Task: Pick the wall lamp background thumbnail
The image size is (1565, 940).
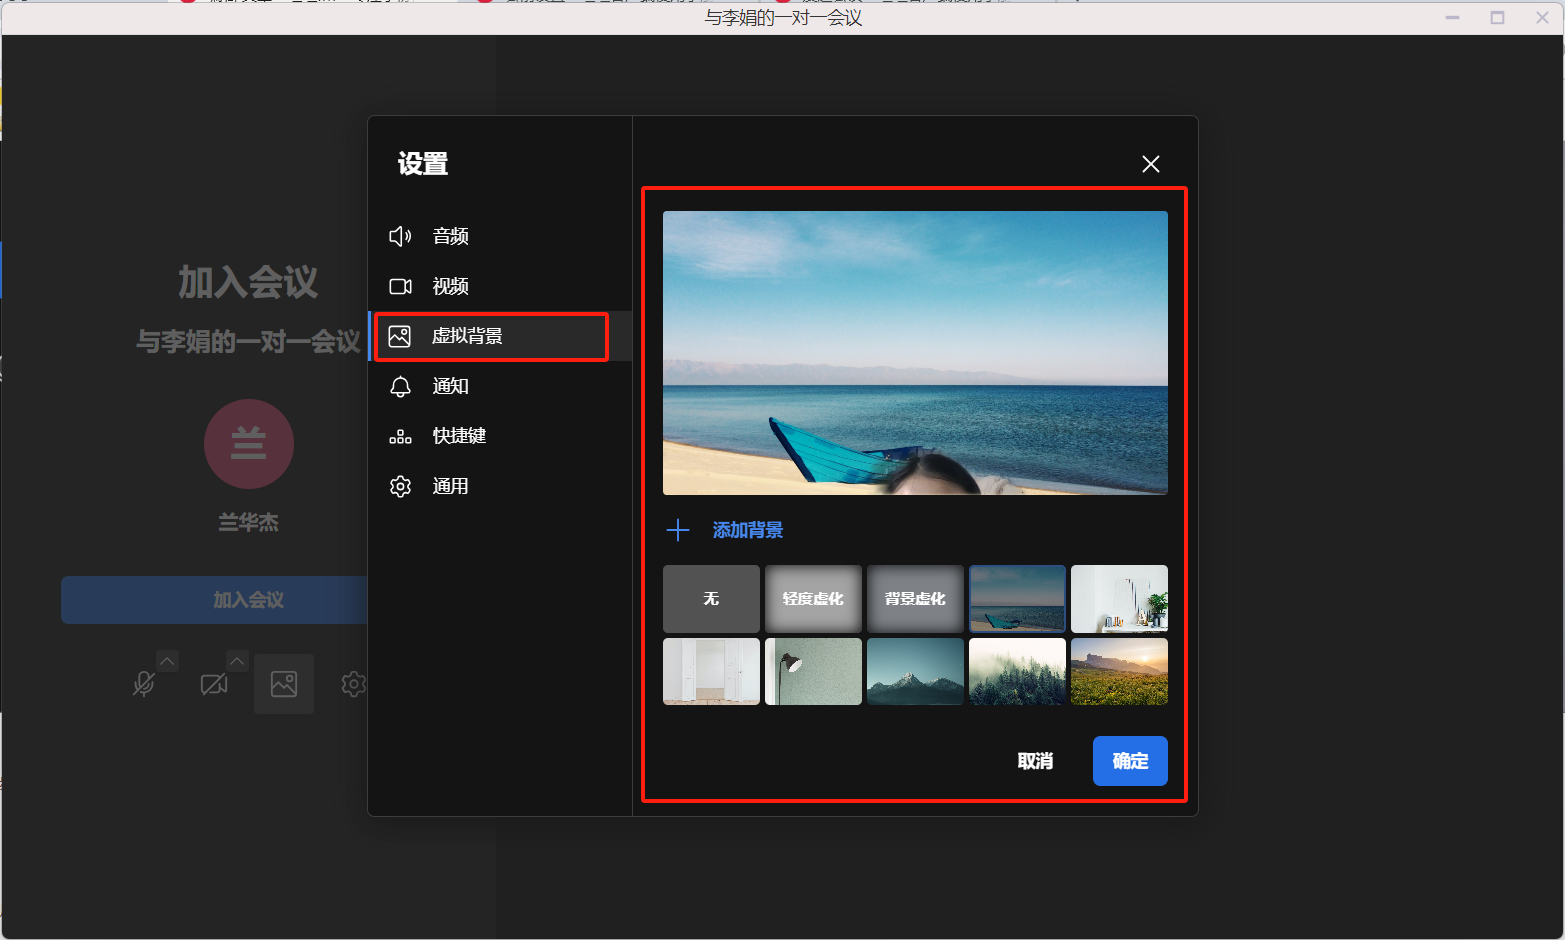Action: coord(813,672)
